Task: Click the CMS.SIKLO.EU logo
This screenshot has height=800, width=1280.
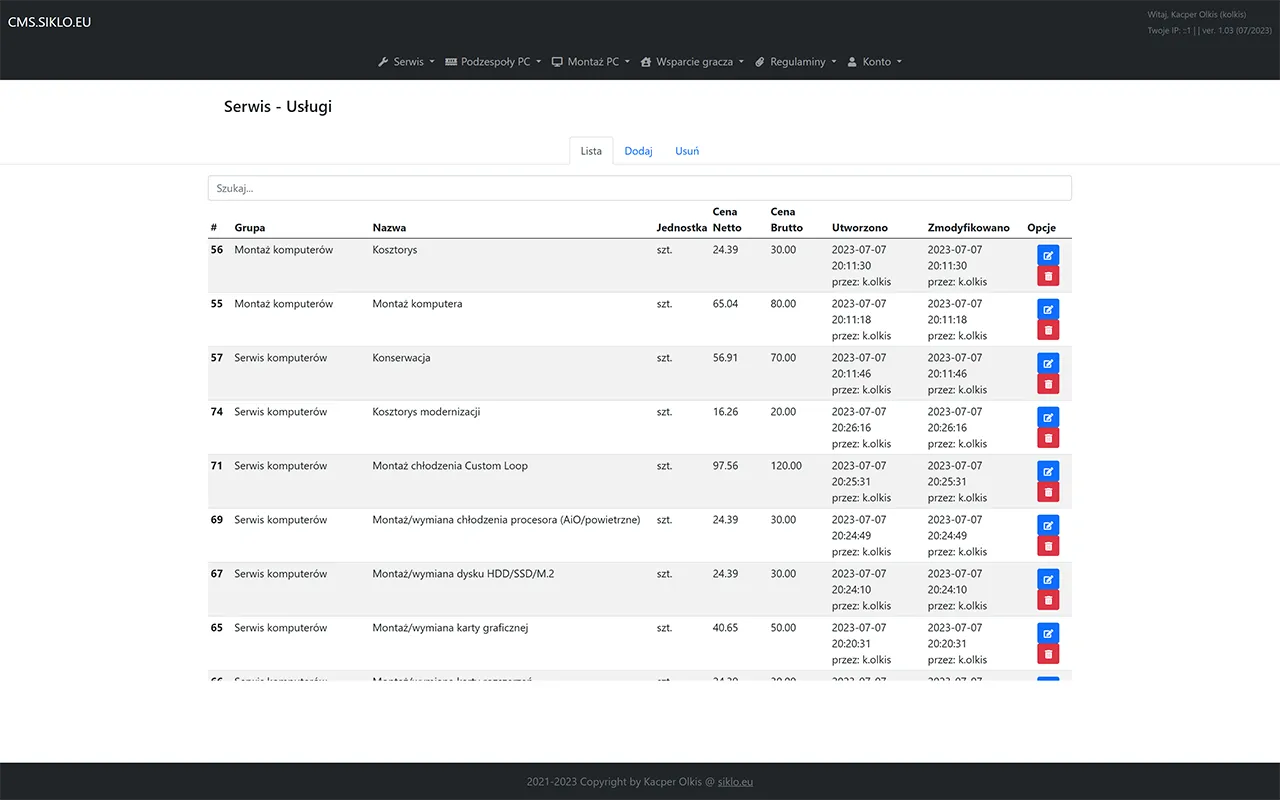Action: coord(49,20)
